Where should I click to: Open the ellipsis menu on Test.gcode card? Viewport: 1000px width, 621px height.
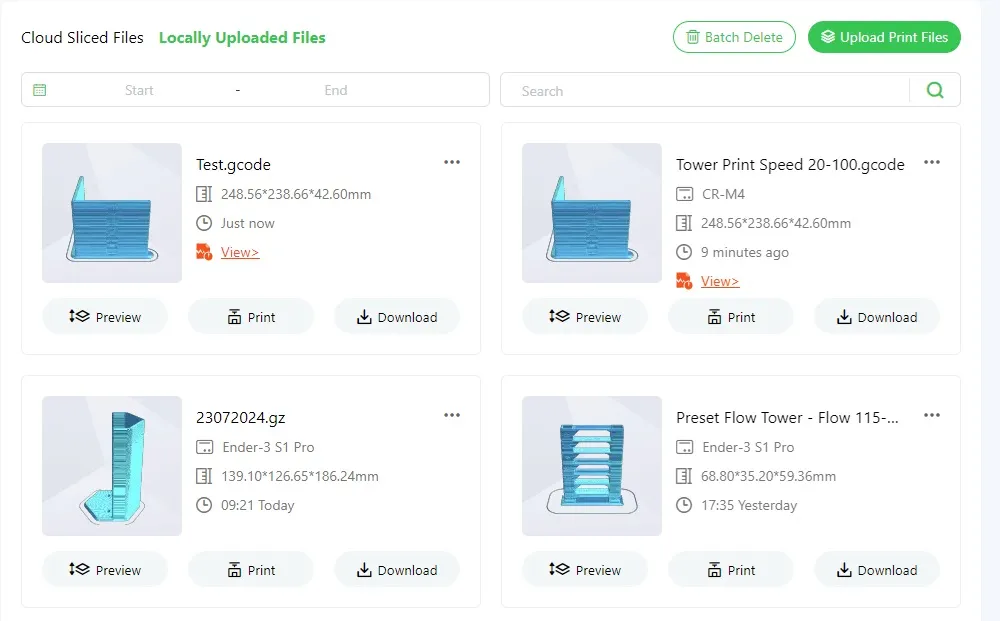(451, 161)
